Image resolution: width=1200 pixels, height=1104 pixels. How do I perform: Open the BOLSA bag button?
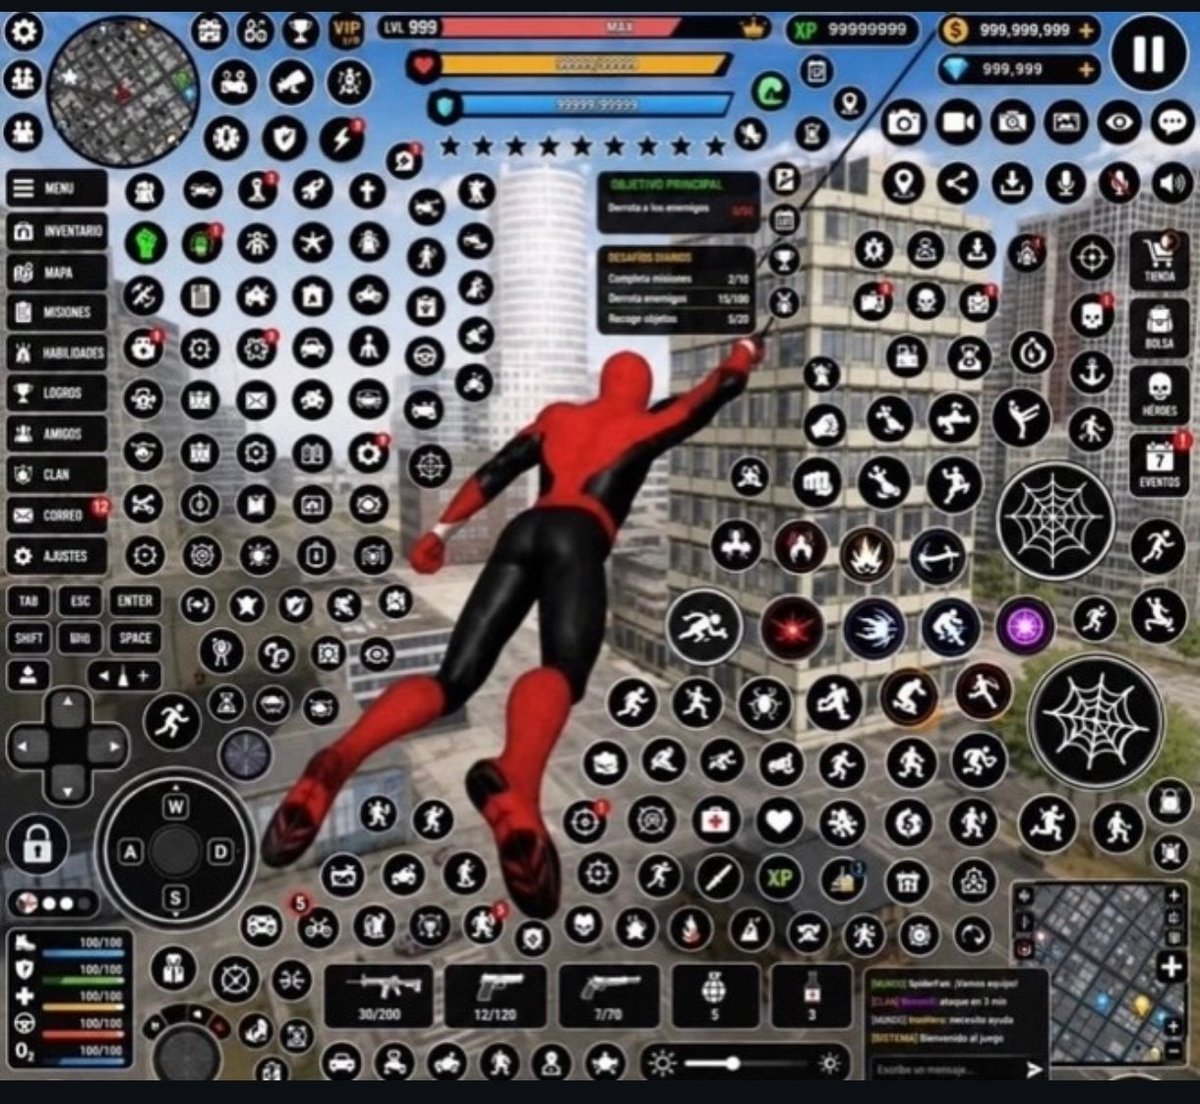click(x=1159, y=327)
